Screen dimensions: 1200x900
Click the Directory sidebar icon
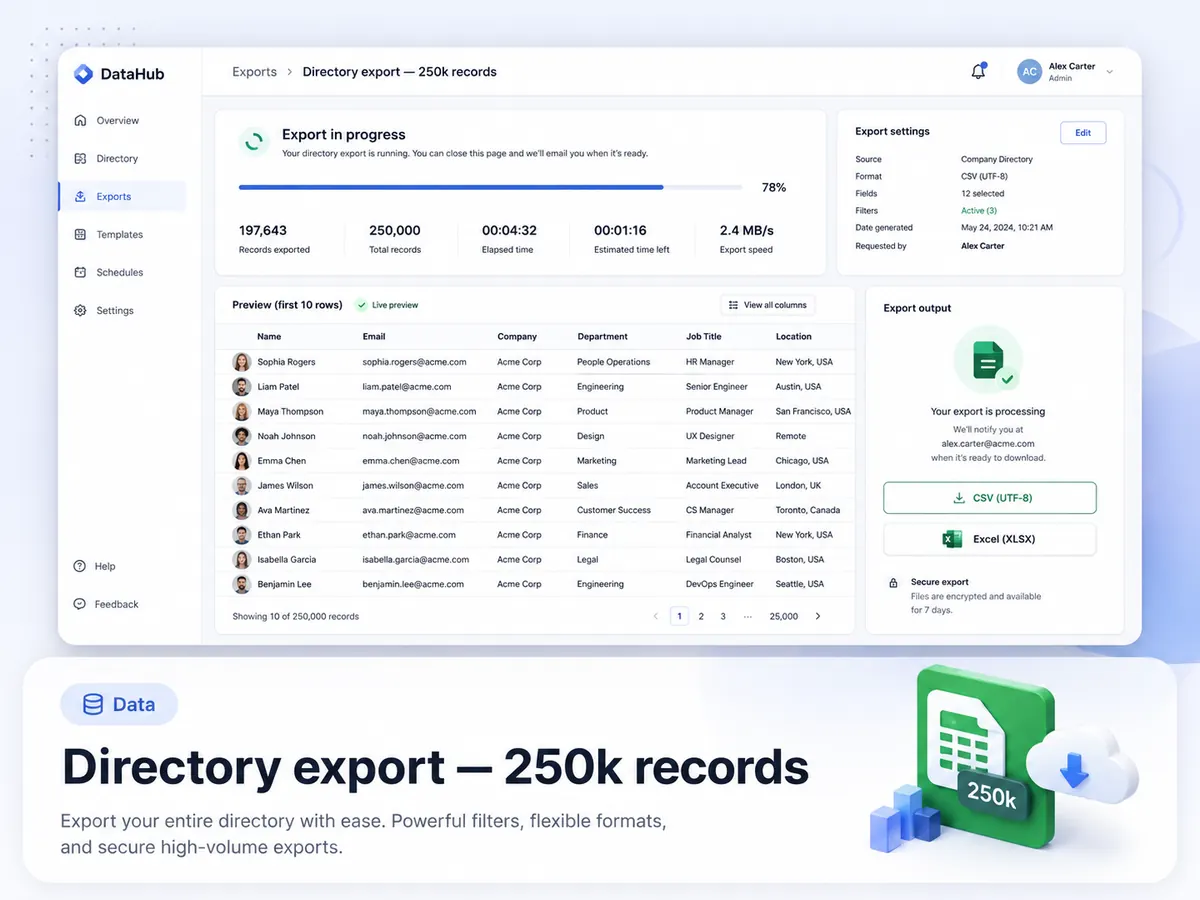coord(80,159)
